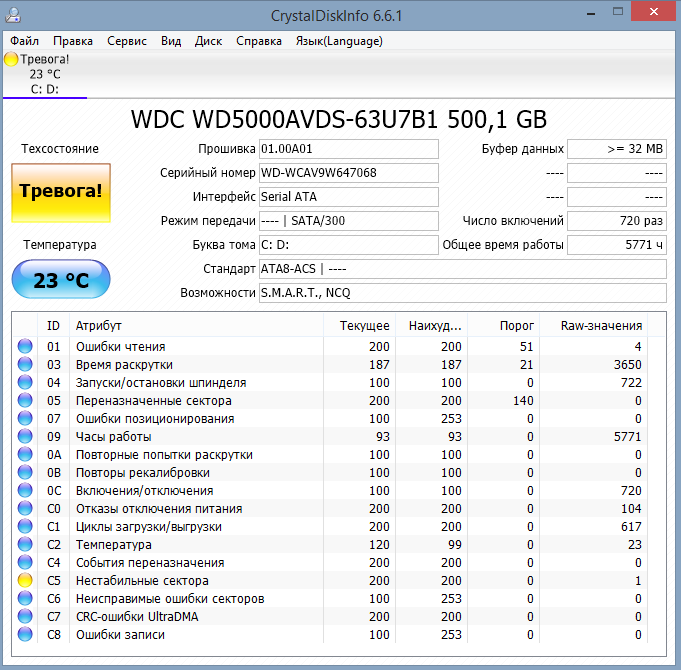
Task: Click the status dot for Неисправимые ошибки секторов
Action: pos(25,598)
